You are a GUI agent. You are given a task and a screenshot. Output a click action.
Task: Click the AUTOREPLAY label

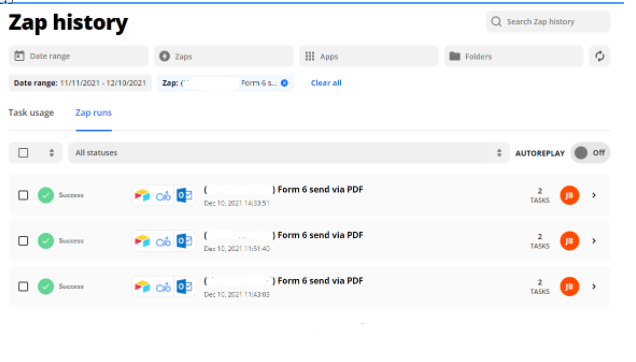540,153
